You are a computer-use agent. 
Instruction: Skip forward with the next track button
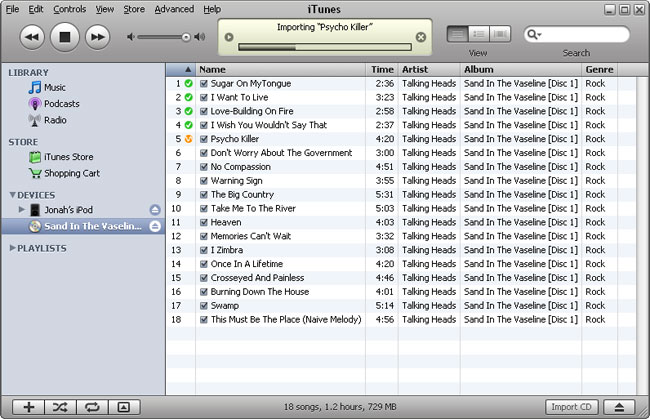(x=97, y=37)
